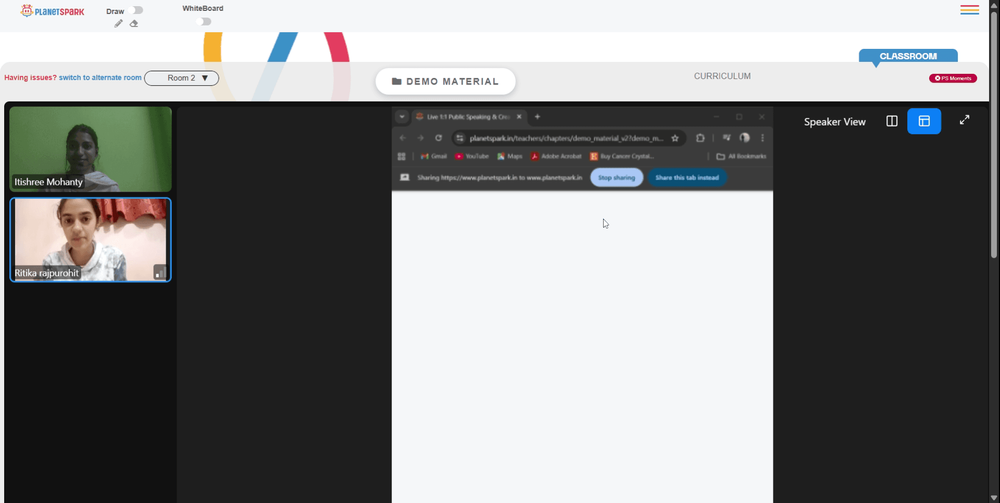This screenshot has width=1000, height=503.
Task: Click the planetspark.in address bar URL
Action: [566, 138]
